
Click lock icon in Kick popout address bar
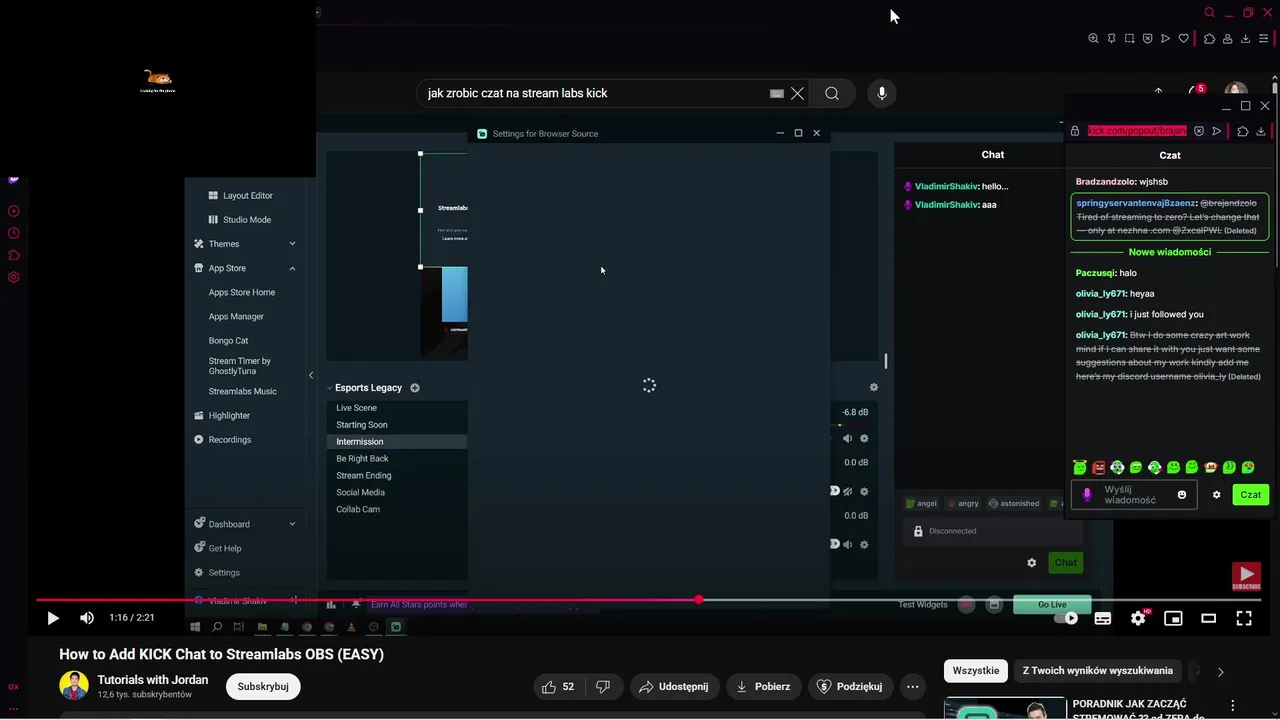point(1075,131)
